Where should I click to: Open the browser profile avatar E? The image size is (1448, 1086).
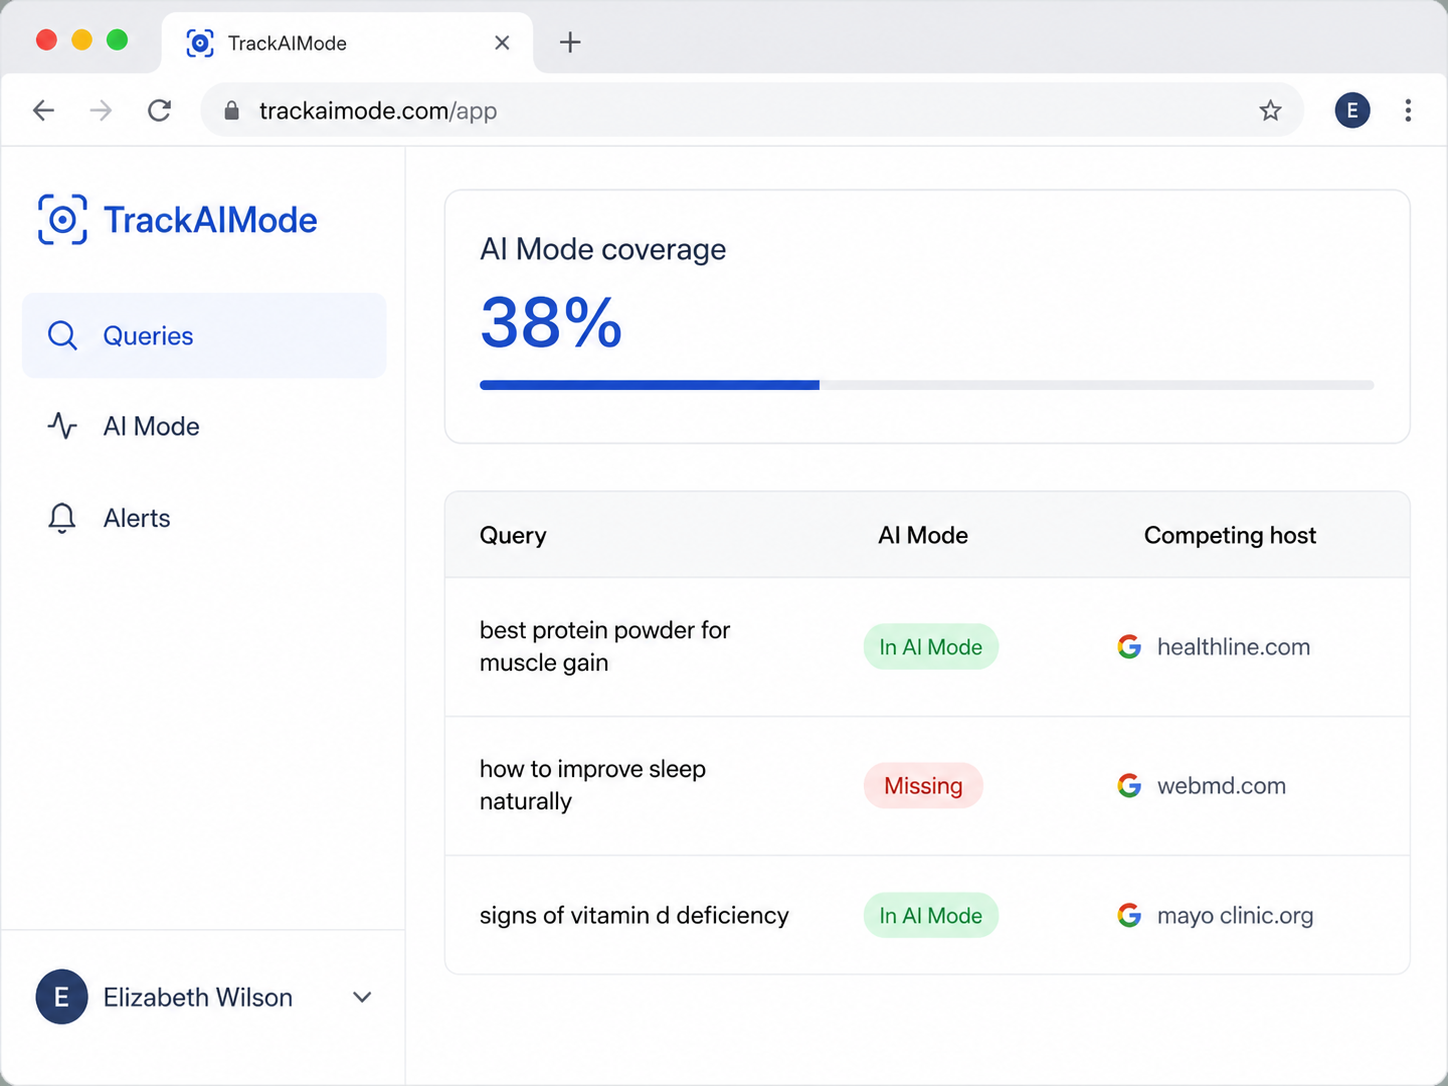[1352, 110]
